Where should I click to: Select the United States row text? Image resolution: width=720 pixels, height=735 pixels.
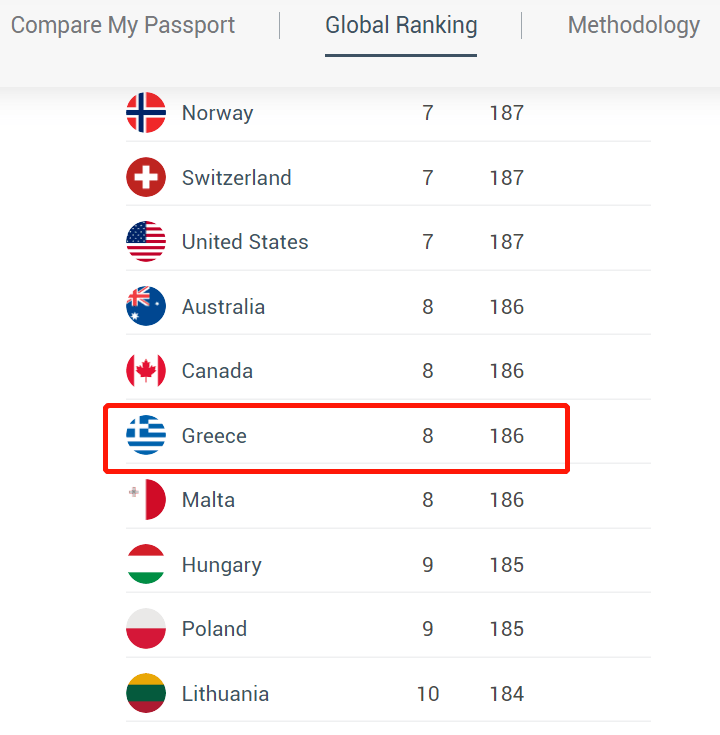pyautogui.click(x=245, y=242)
